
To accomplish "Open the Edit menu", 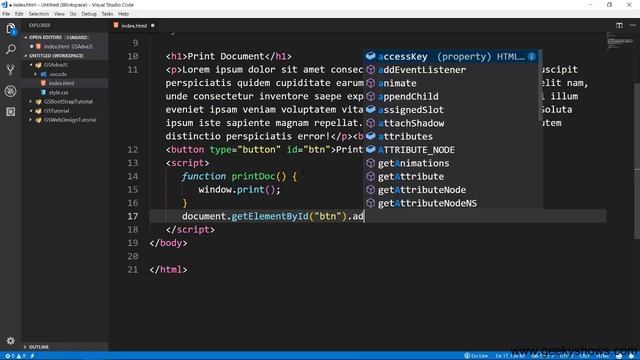I will 19,14.
